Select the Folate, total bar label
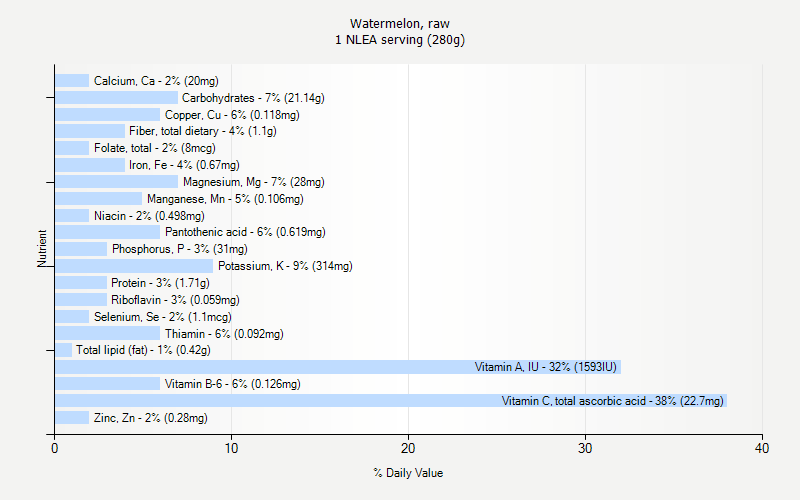Image resolution: width=800 pixels, height=500 pixels. coord(154,148)
